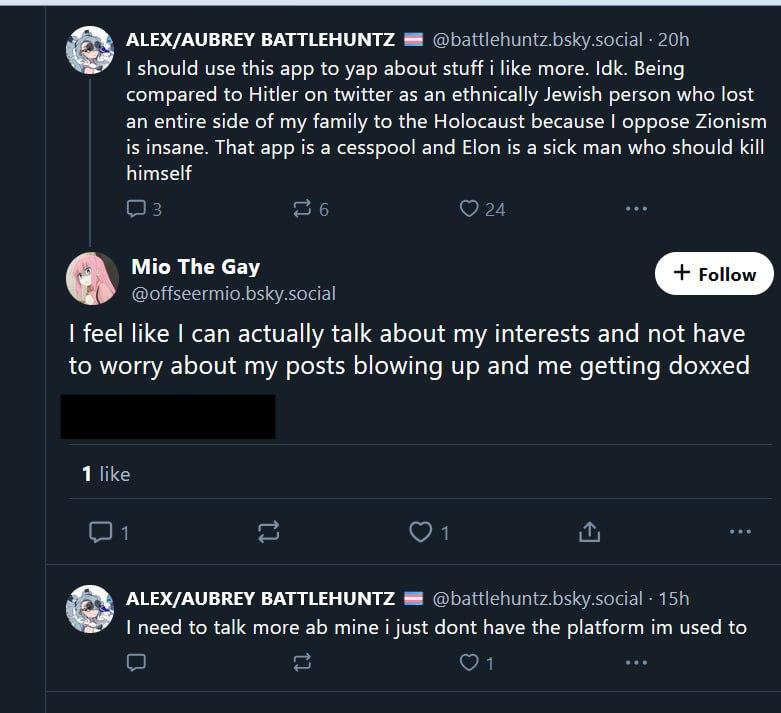This screenshot has height=713, width=781.
Task: Reply to the top Battlehuntz post
Action: coord(137,209)
